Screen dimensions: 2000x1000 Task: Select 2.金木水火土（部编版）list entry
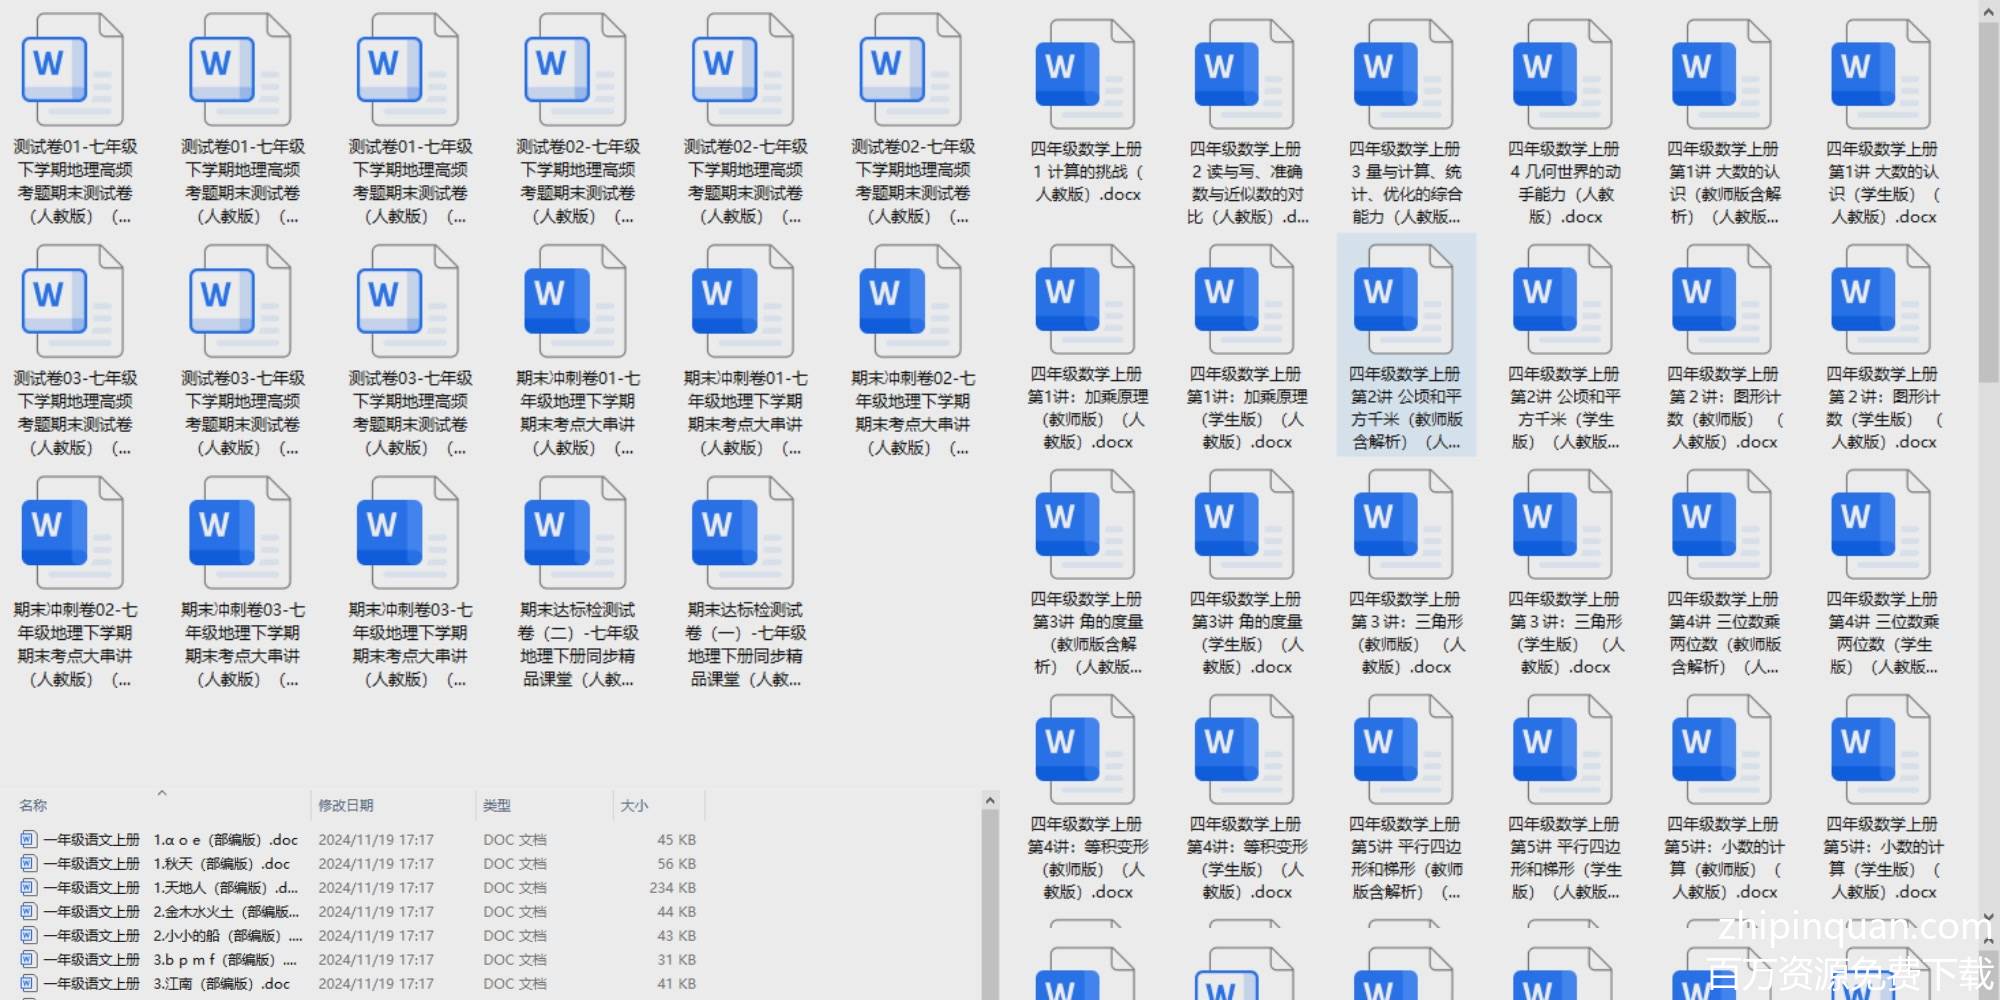pos(225,912)
